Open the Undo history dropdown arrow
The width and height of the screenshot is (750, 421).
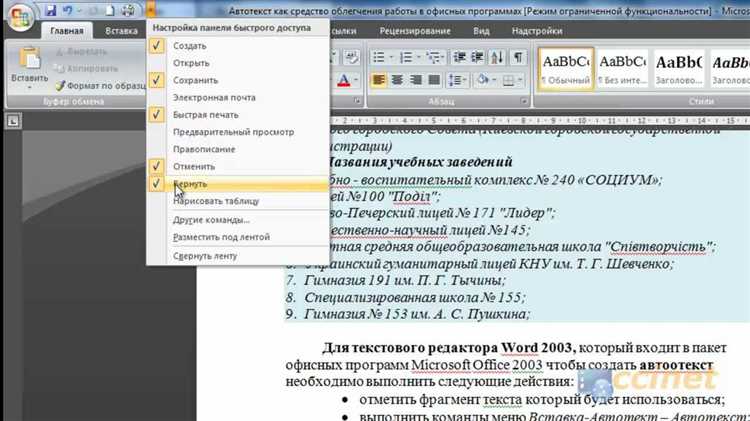(79, 11)
